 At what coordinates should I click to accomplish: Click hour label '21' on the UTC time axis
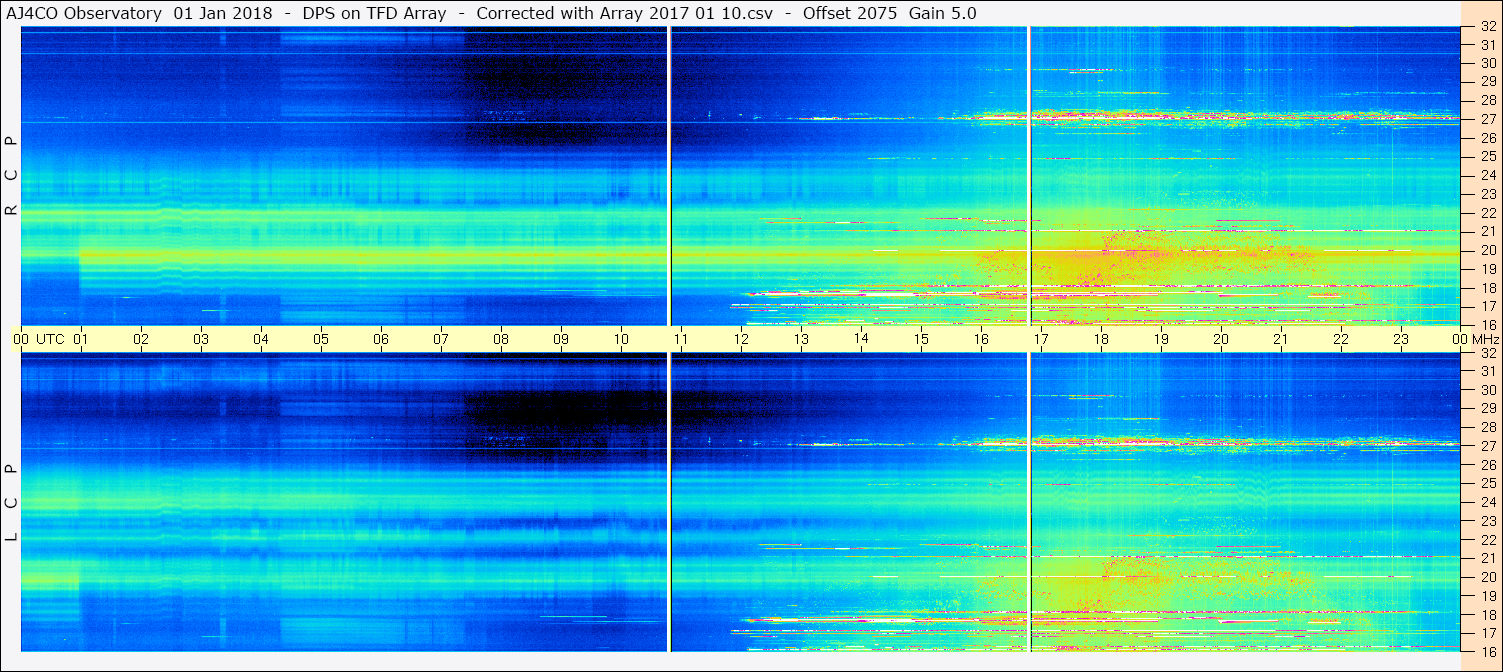click(1281, 339)
